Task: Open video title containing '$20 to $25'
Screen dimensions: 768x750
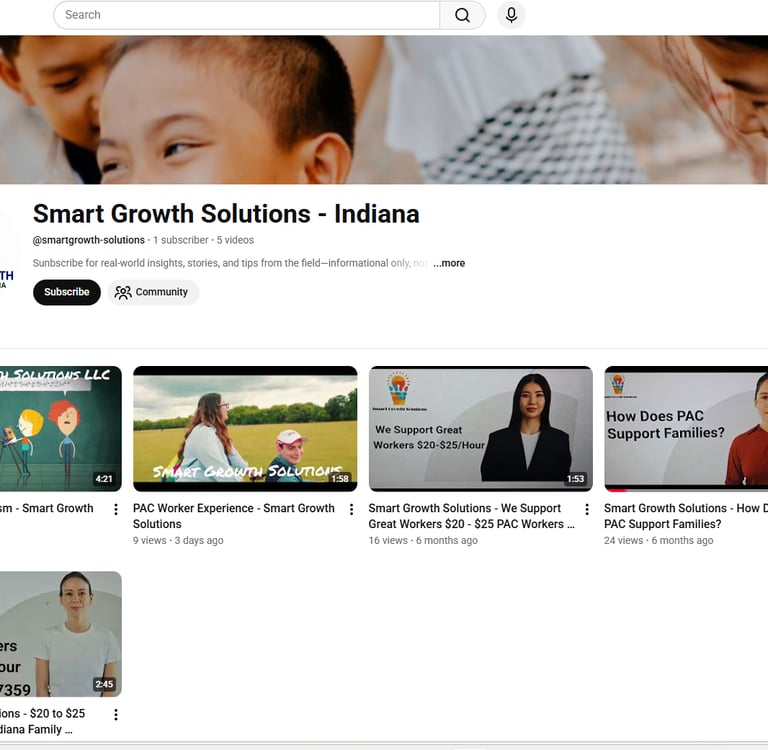Action: tap(43, 721)
